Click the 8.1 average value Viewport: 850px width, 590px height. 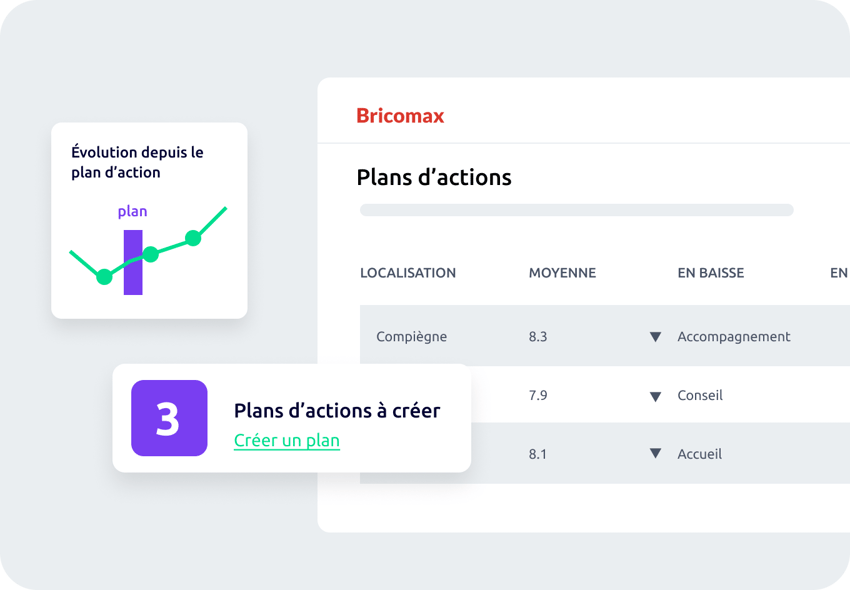[538, 454]
